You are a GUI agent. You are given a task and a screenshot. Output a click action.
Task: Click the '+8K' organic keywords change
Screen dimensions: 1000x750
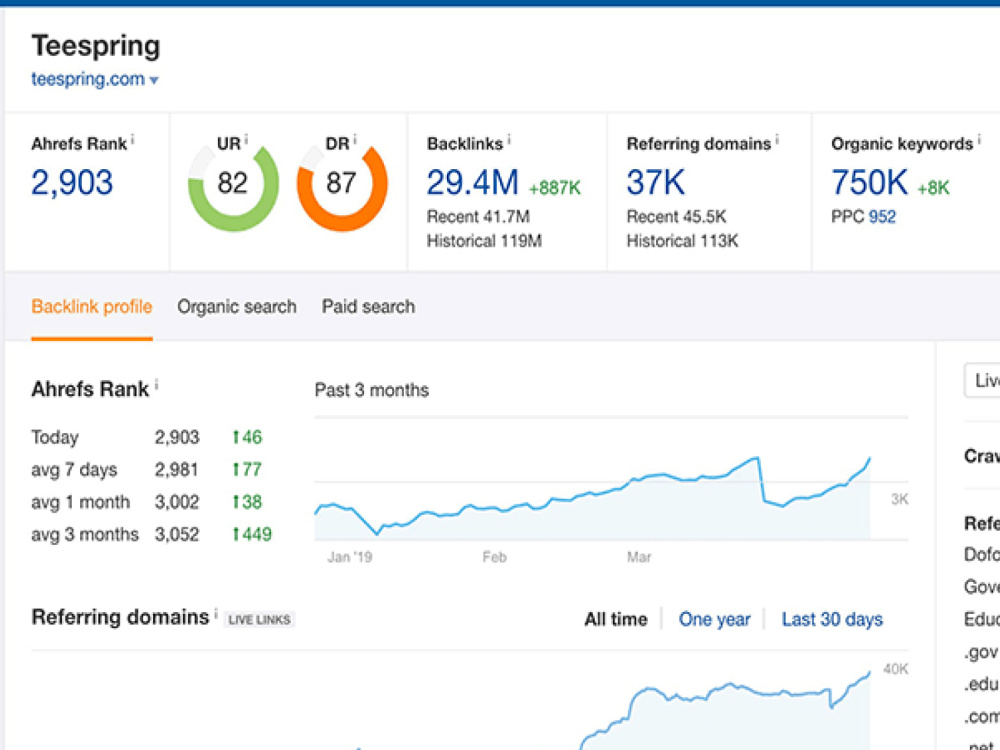pyautogui.click(x=933, y=188)
